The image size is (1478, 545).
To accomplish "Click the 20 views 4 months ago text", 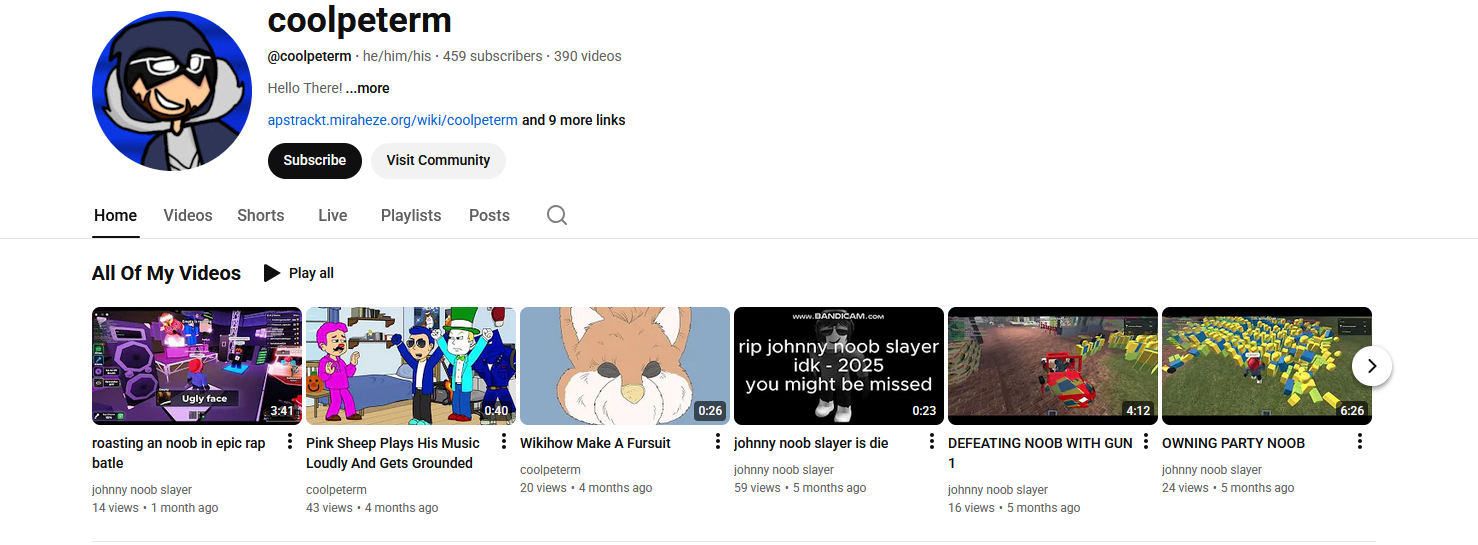I will coord(586,488).
